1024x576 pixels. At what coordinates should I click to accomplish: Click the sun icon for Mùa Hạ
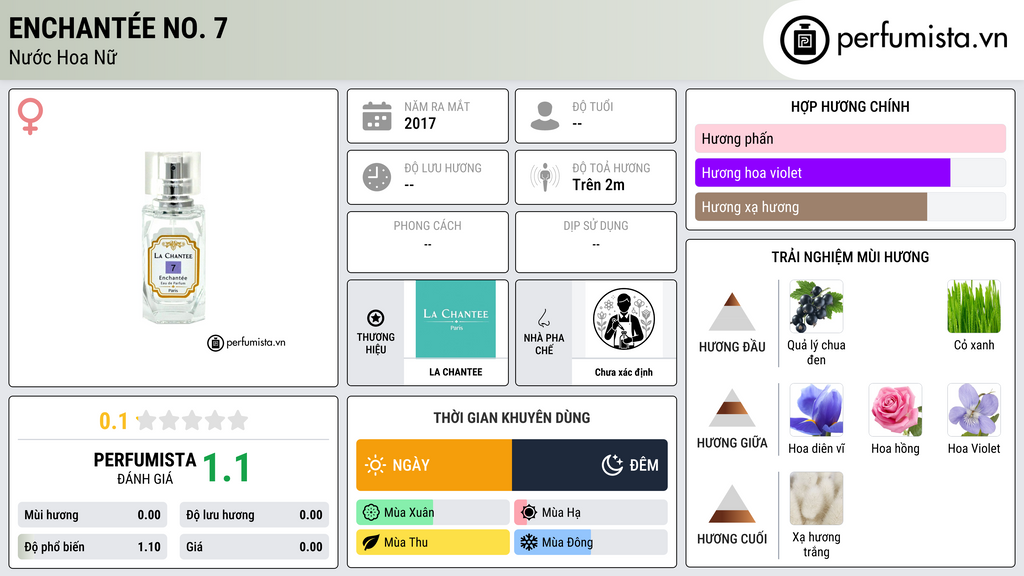click(529, 513)
